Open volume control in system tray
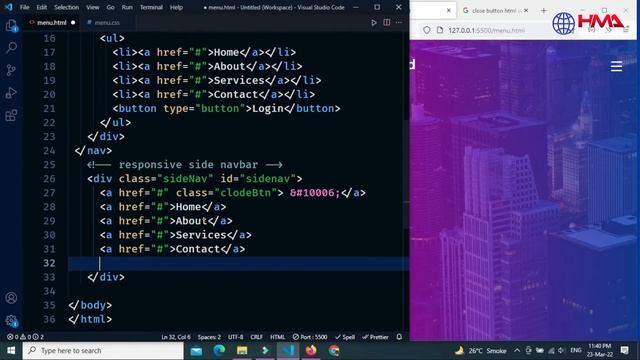 561,351
